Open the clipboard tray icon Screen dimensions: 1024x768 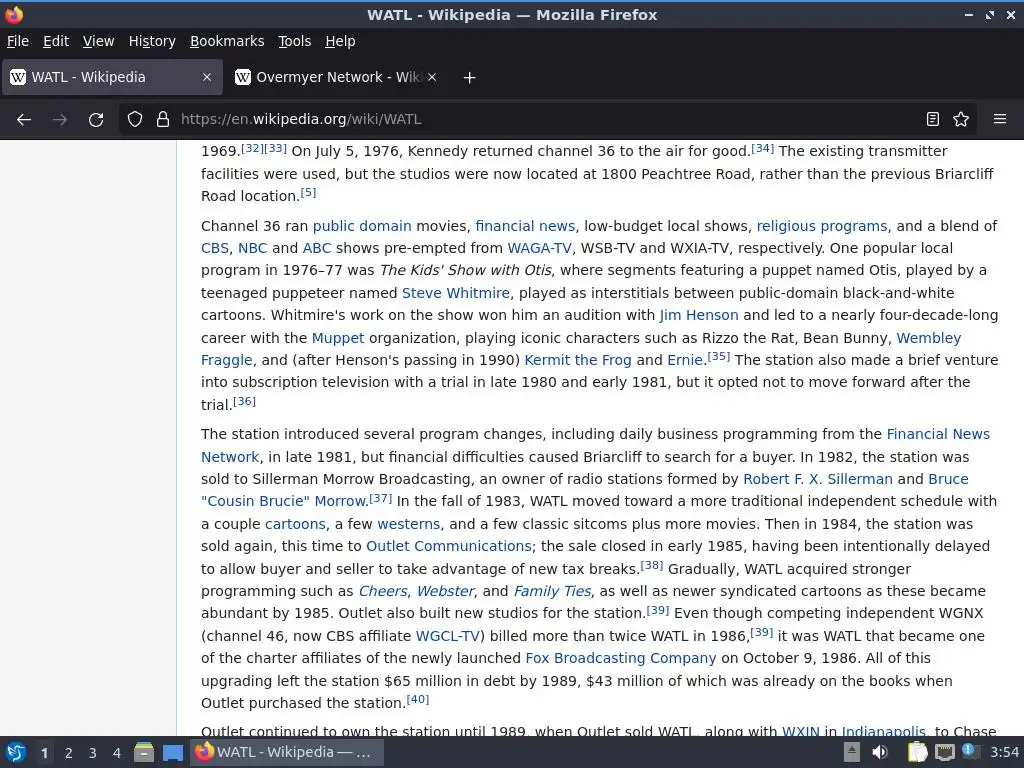[917, 752]
